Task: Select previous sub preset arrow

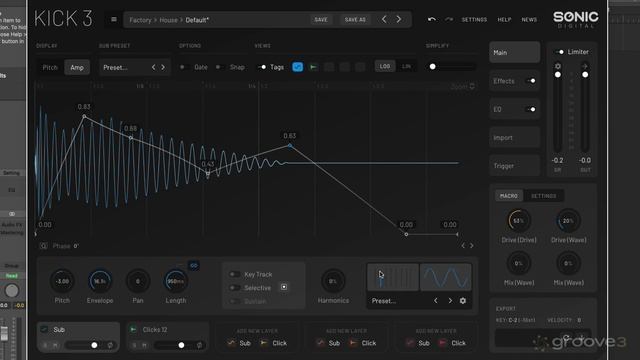Action: (x=153, y=67)
